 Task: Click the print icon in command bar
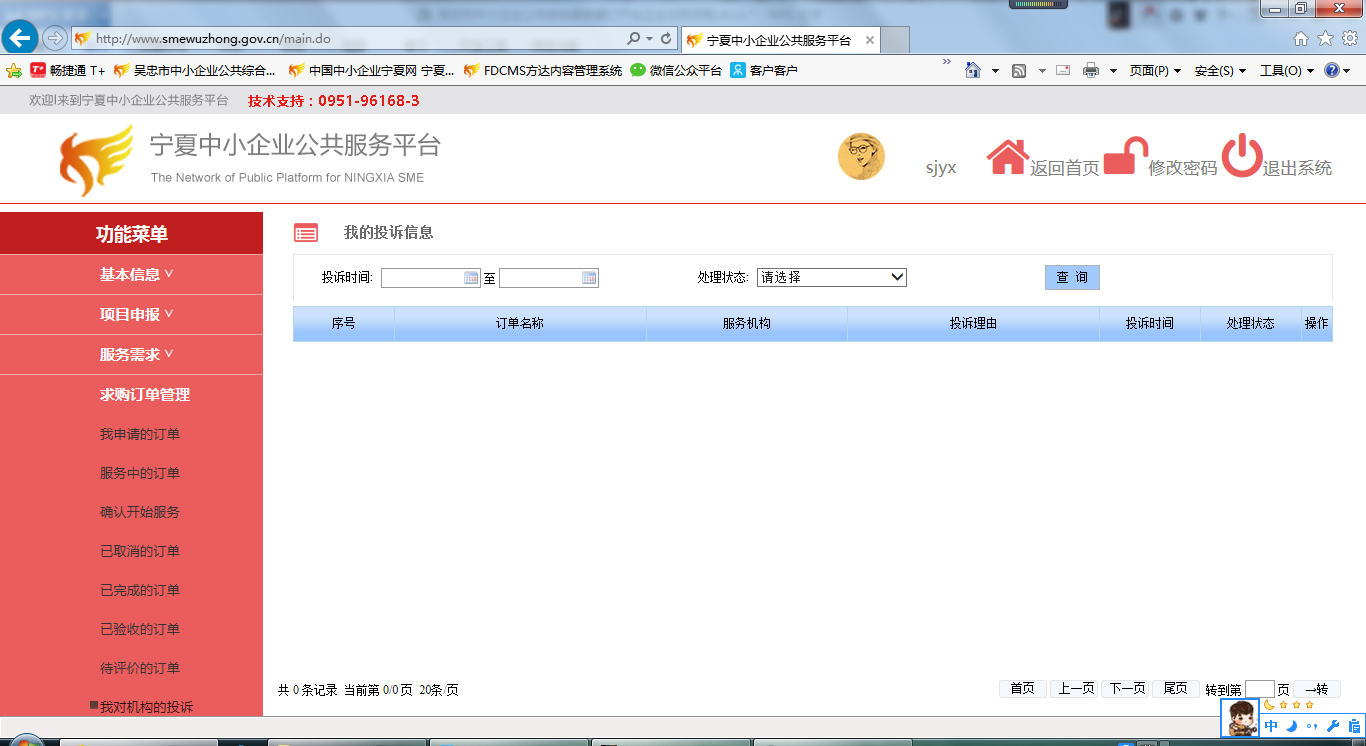click(1091, 71)
